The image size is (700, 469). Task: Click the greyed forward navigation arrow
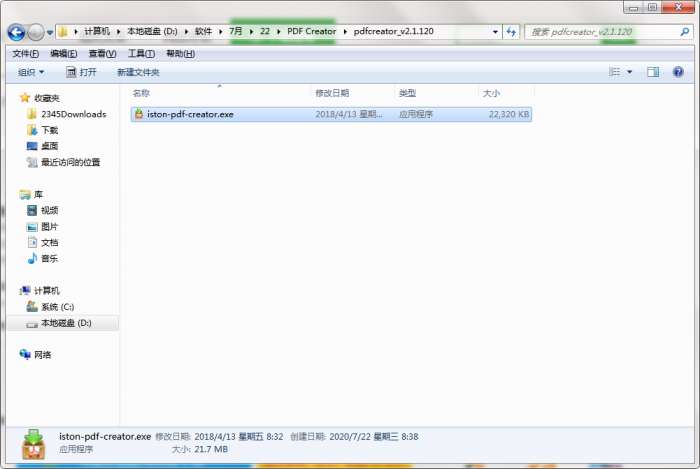[36, 32]
